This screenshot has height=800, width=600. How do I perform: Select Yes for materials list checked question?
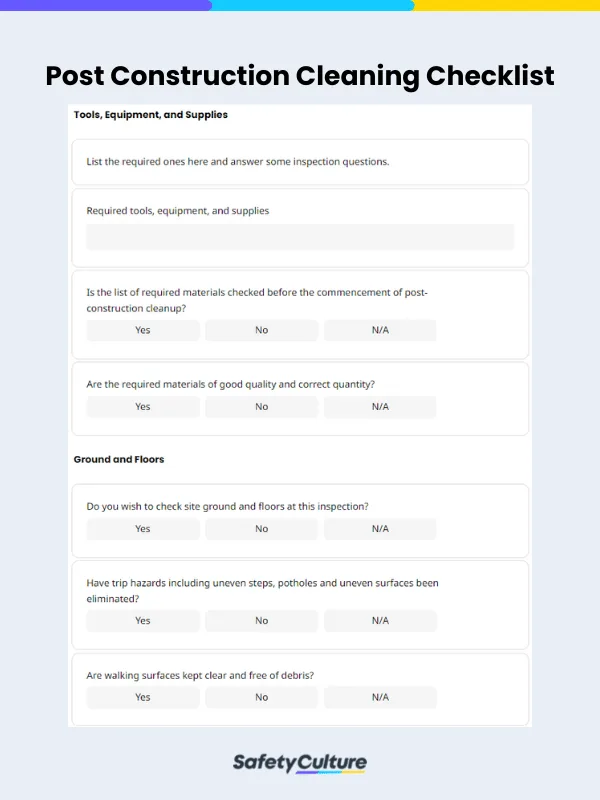143,330
